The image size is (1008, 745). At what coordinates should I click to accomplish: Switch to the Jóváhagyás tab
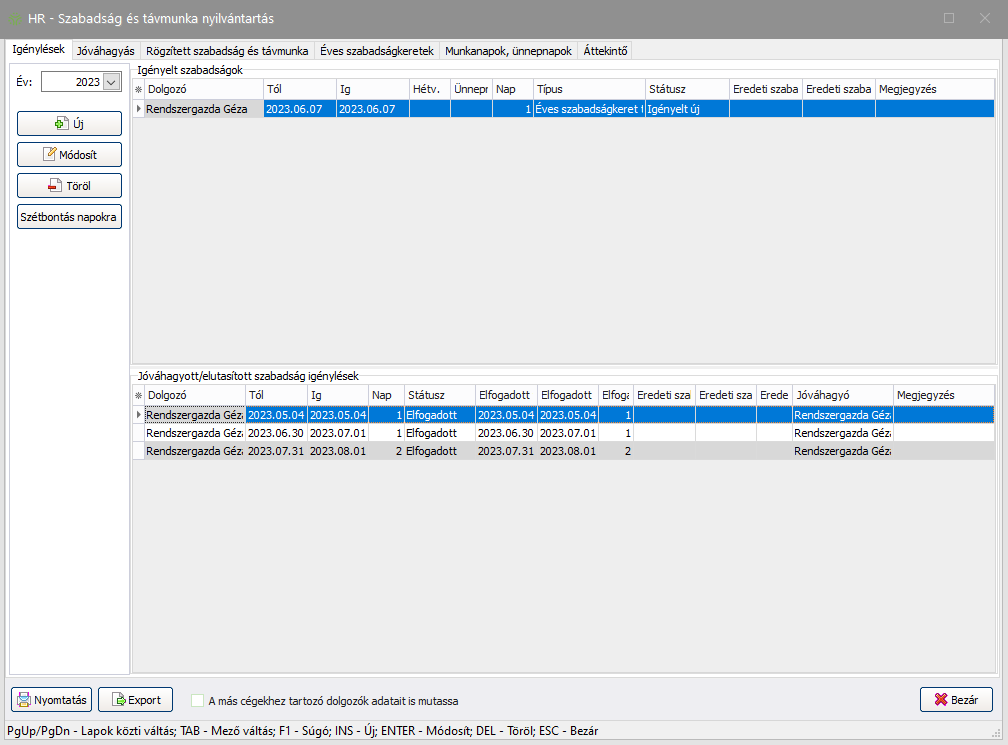pyautogui.click(x=106, y=50)
